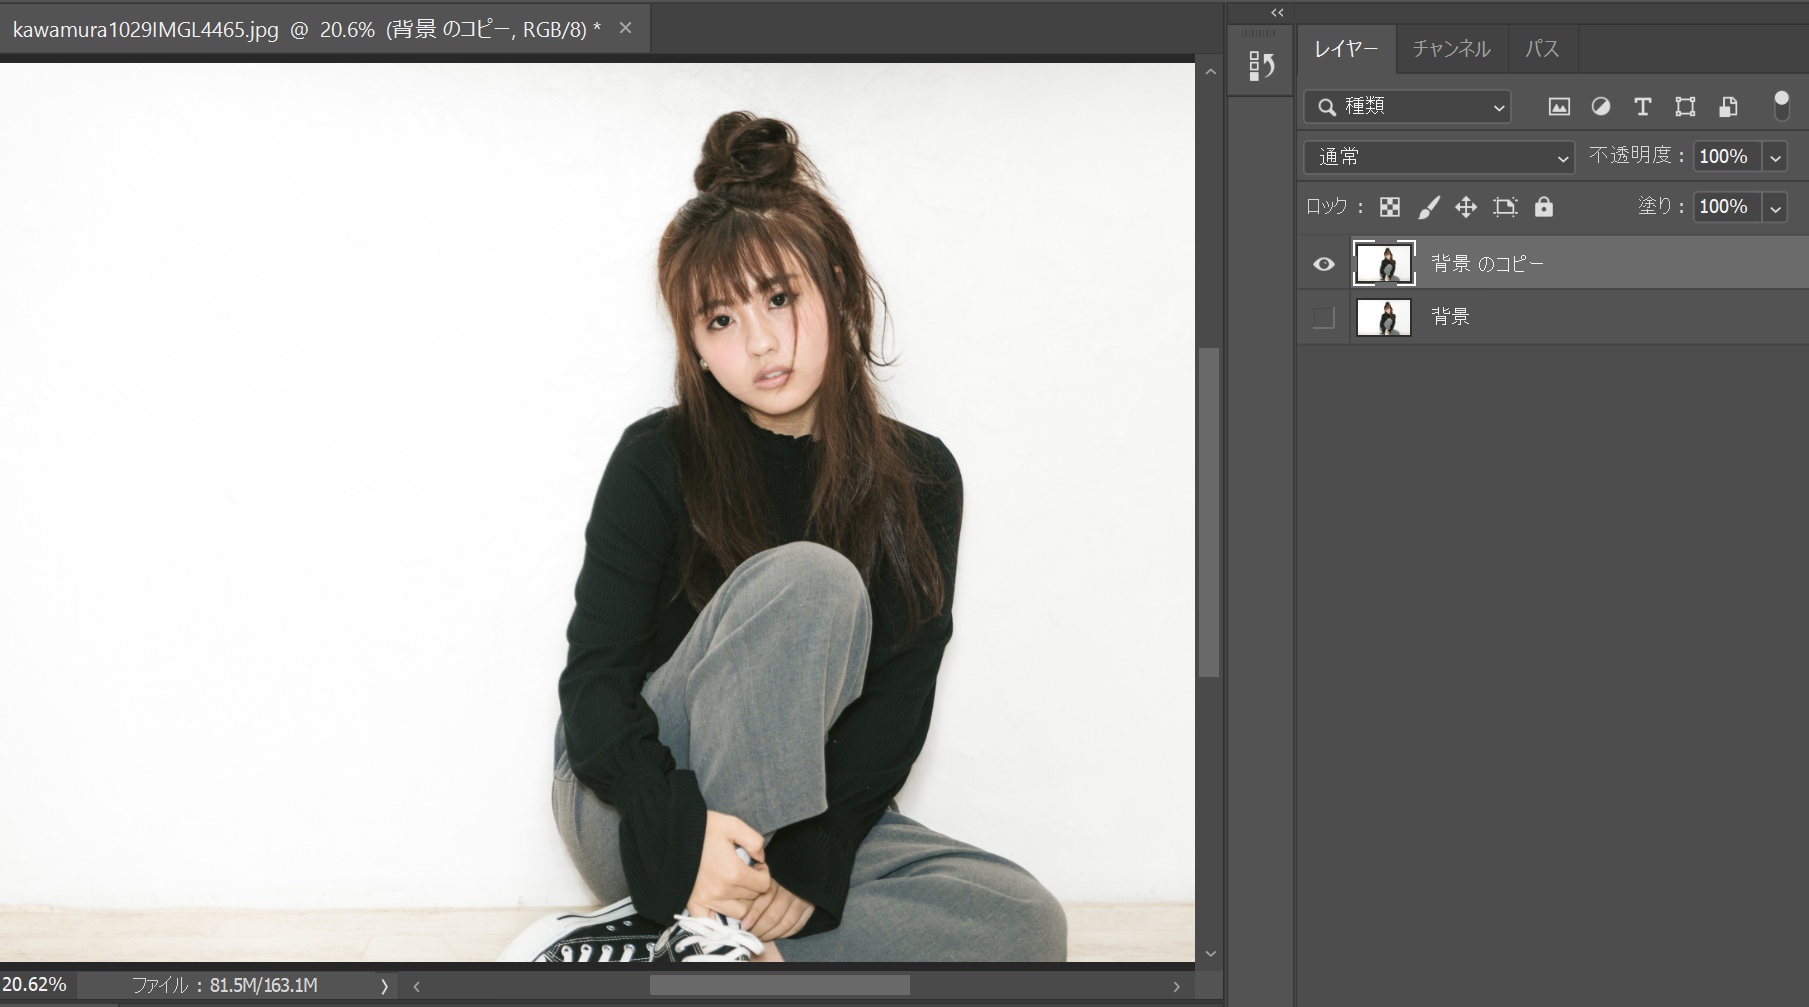Lock layer position move icon
Viewport: 1809px width, 1007px height.
pyautogui.click(x=1466, y=207)
